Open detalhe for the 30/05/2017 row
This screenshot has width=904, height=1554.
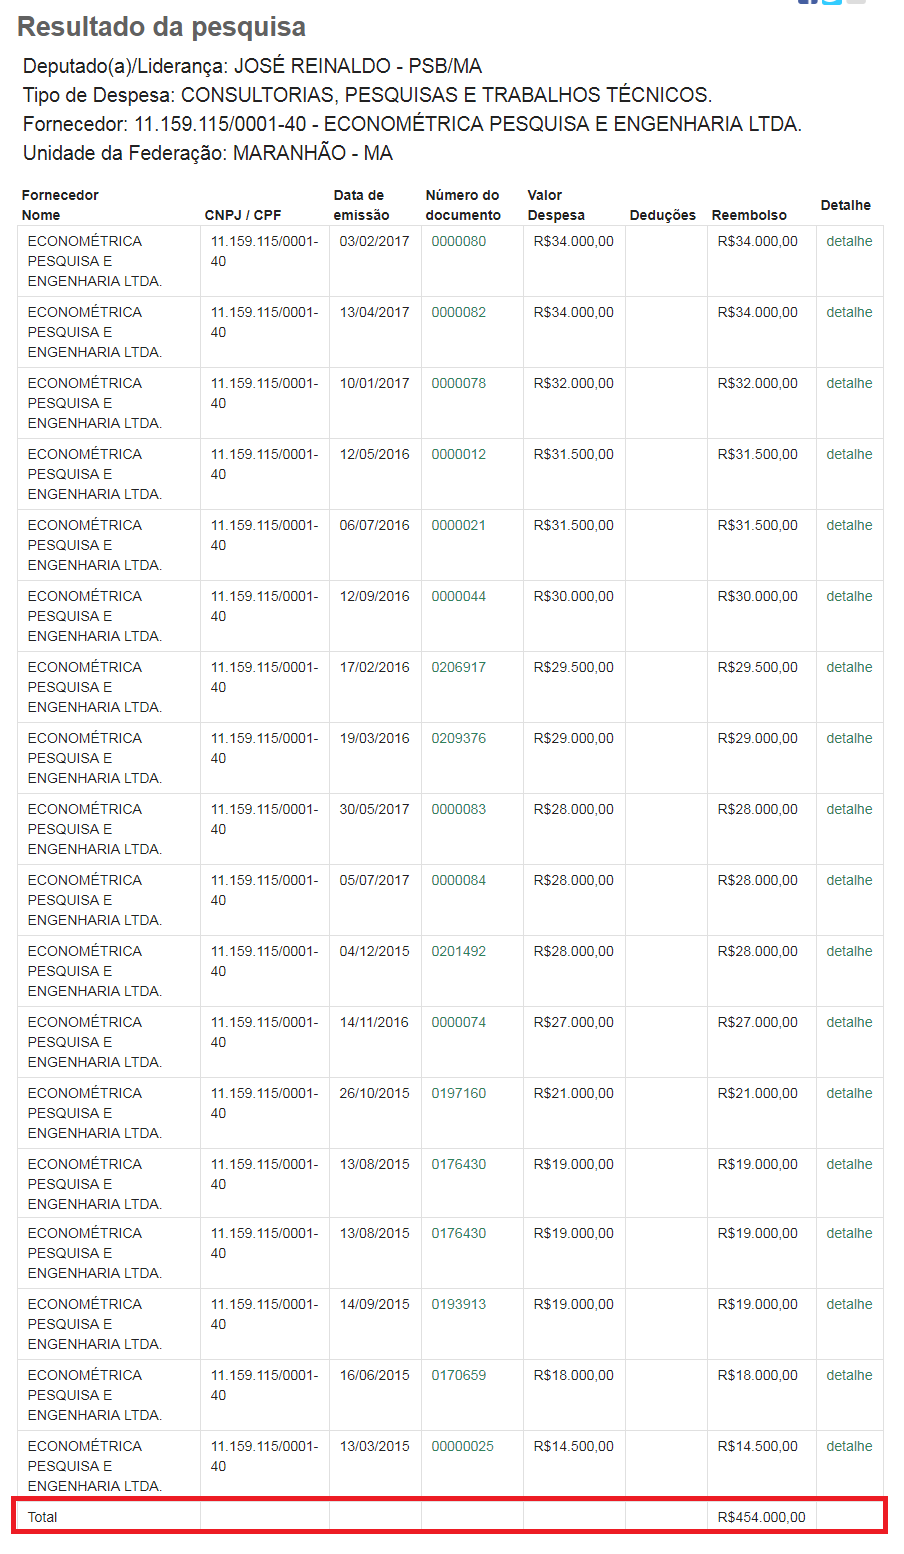pos(849,809)
